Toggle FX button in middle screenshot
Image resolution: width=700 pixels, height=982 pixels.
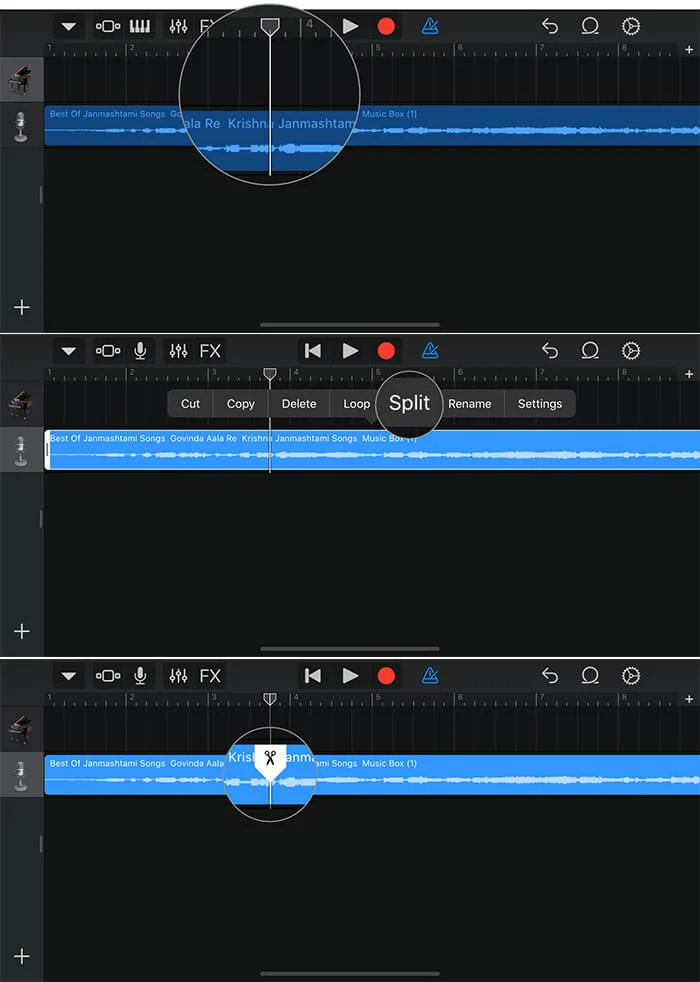(210, 351)
